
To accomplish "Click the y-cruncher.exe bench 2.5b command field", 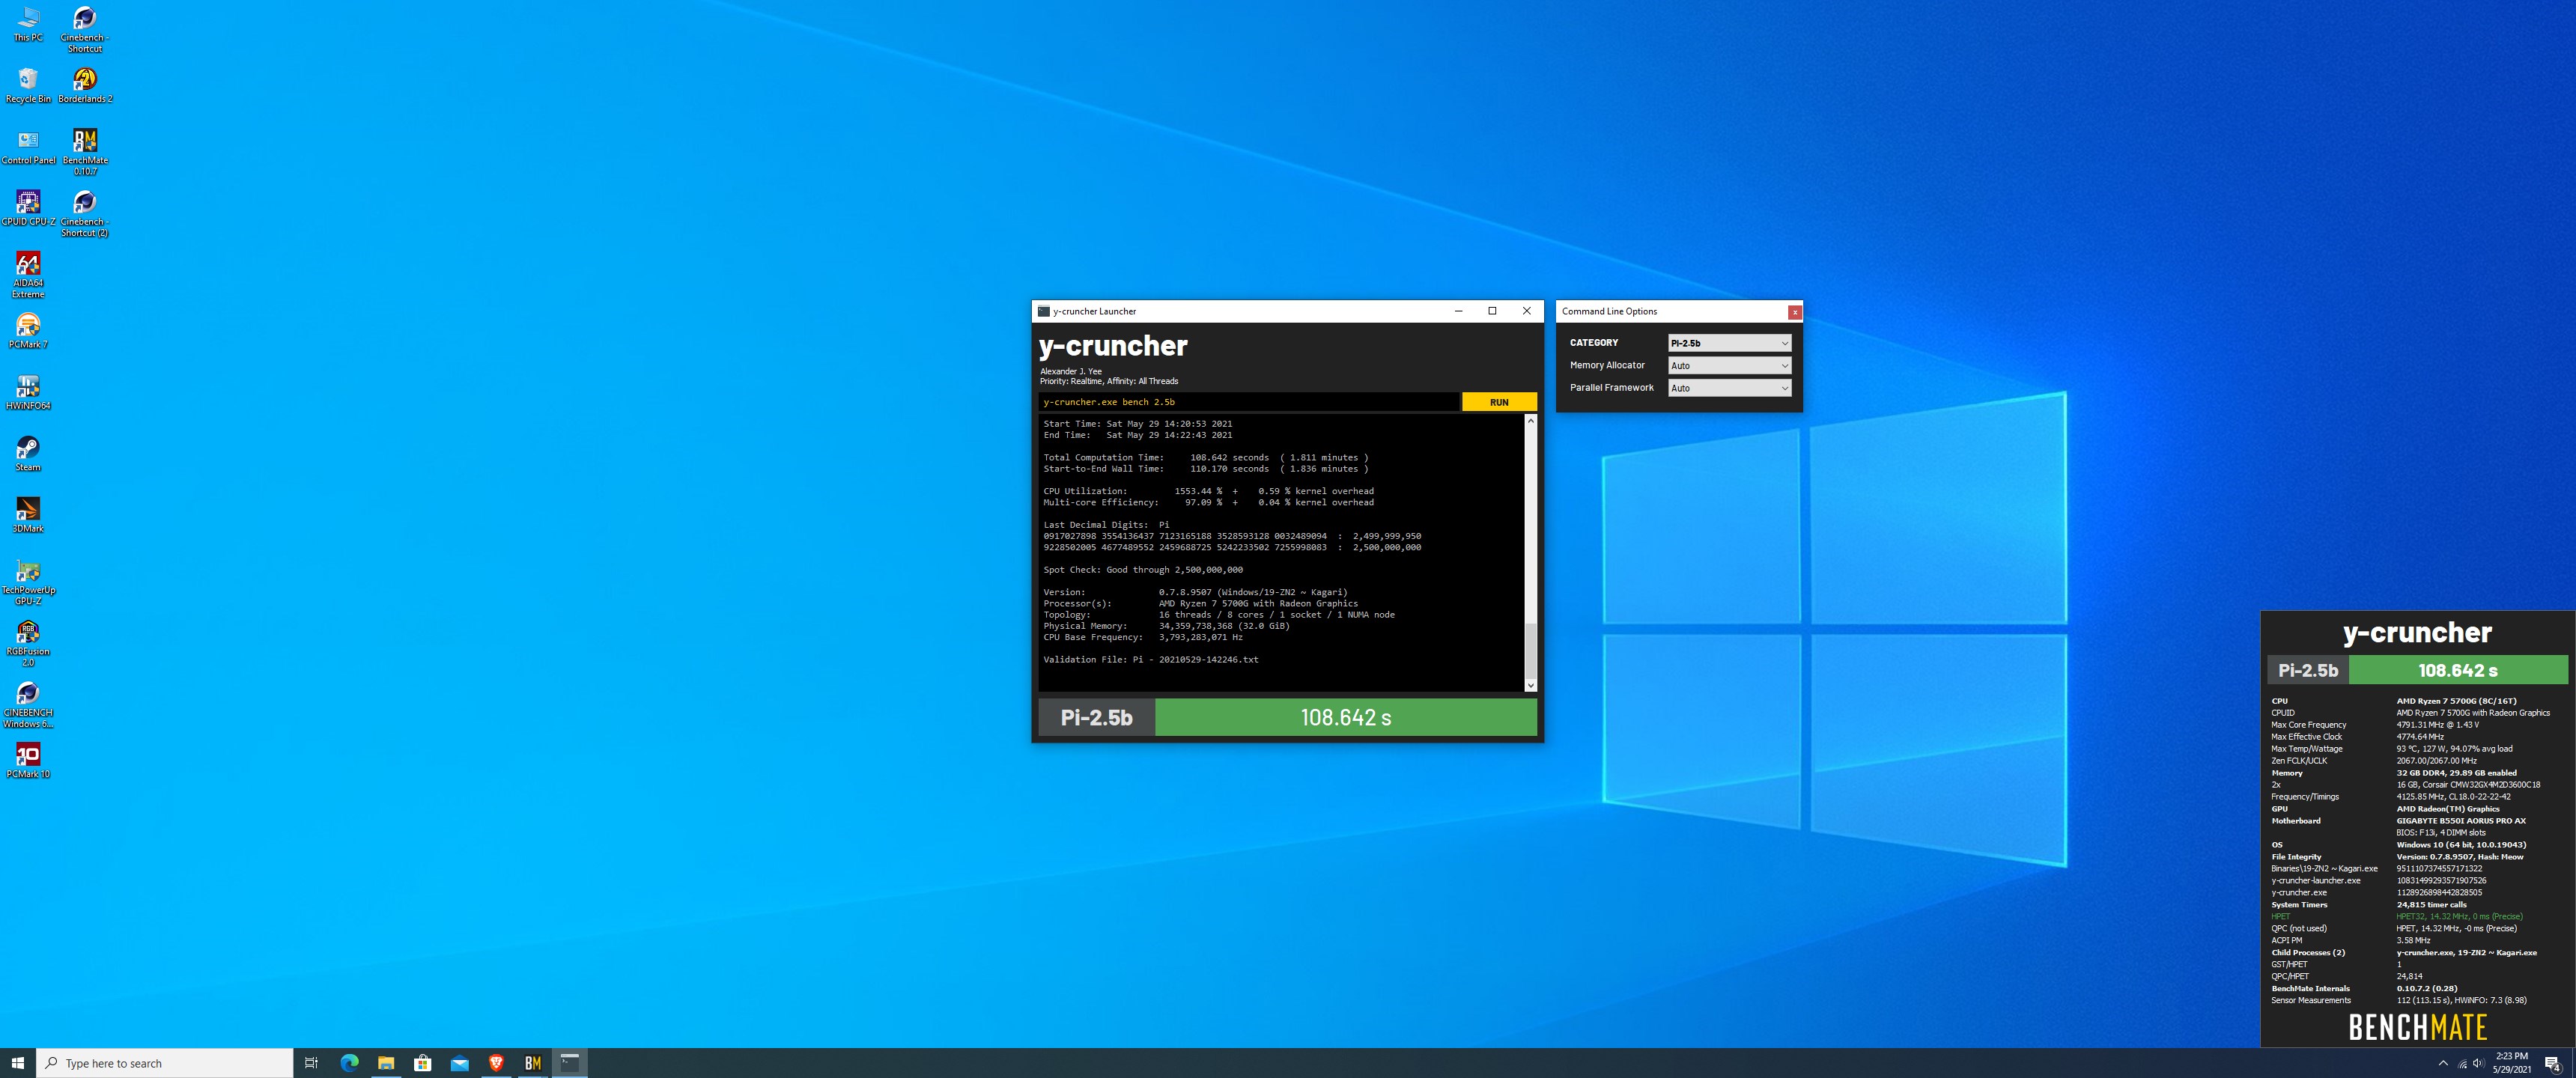I will [1249, 402].
